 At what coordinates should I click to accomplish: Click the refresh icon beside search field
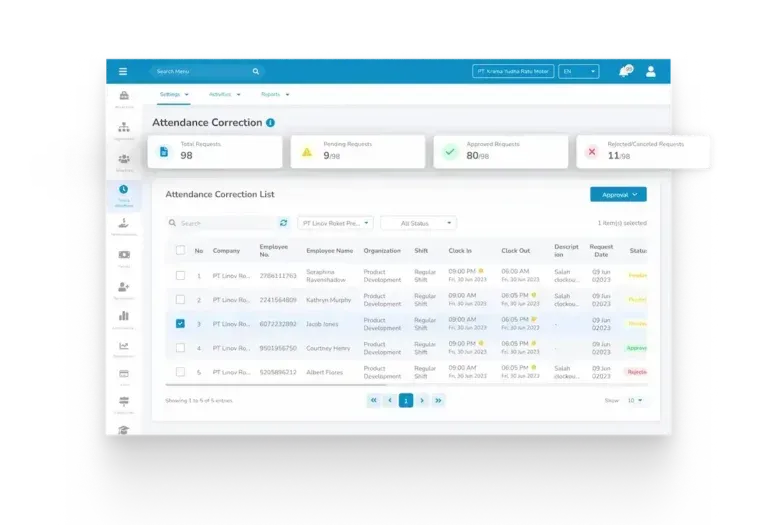(x=284, y=223)
